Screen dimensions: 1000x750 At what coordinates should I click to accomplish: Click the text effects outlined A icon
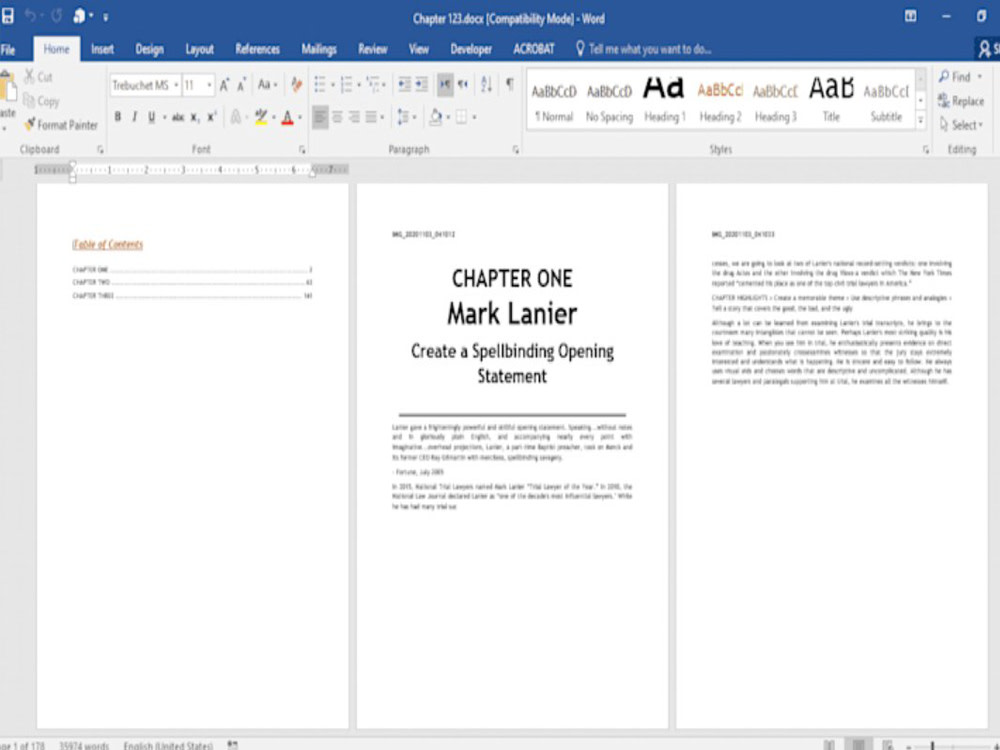(236, 117)
